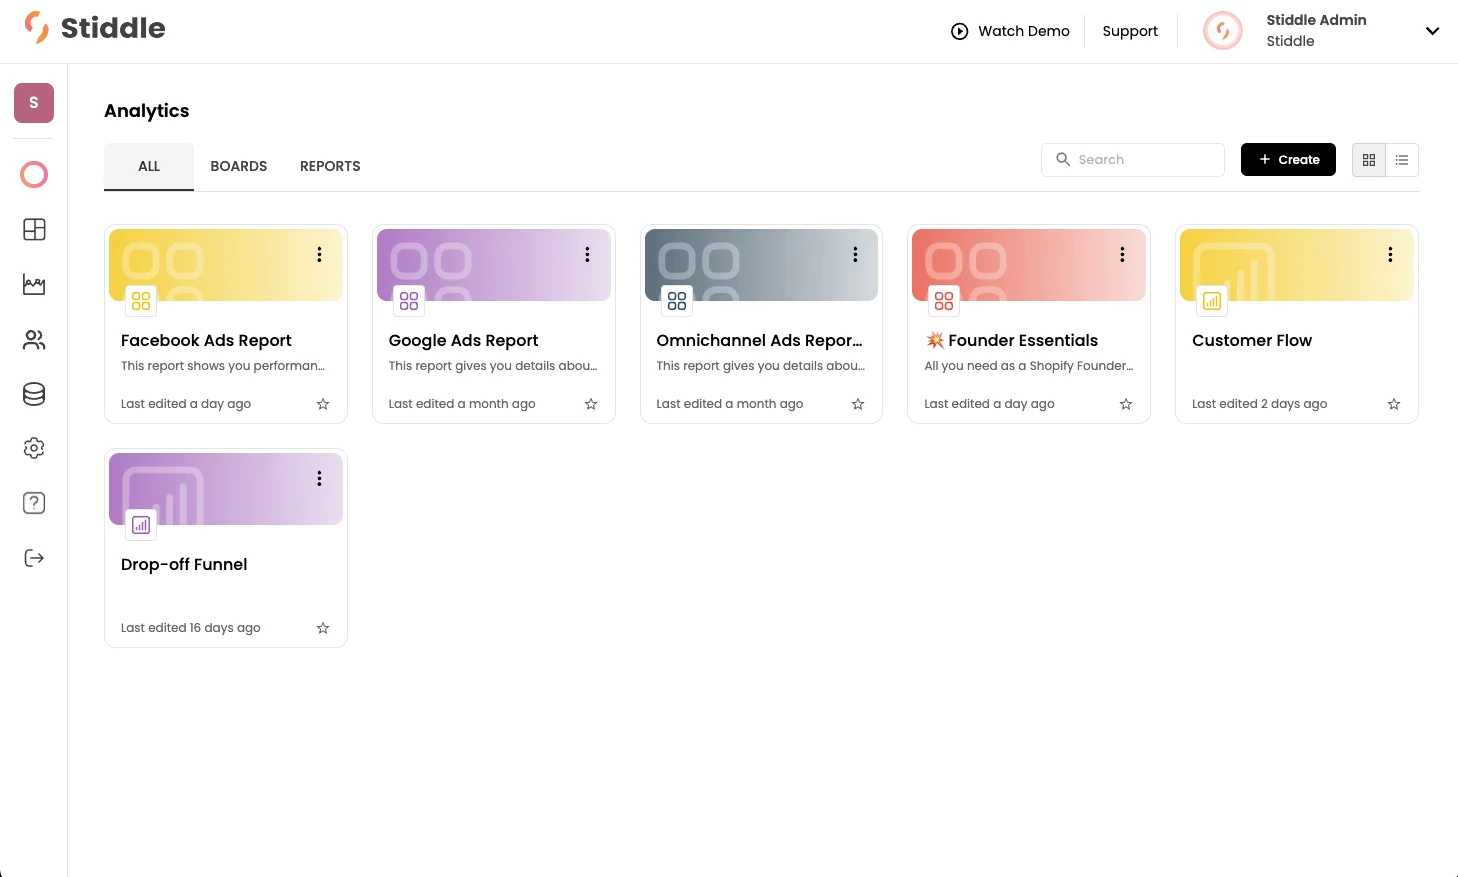The height and width of the screenshot is (877, 1458).
Task: Click the Analytics page heading
Action: (147, 111)
